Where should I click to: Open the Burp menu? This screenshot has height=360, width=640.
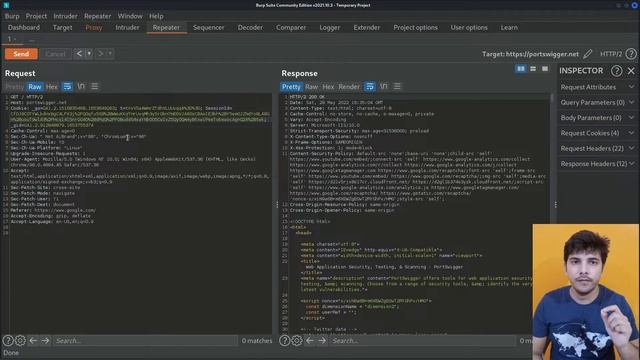(x=12, y=16)
